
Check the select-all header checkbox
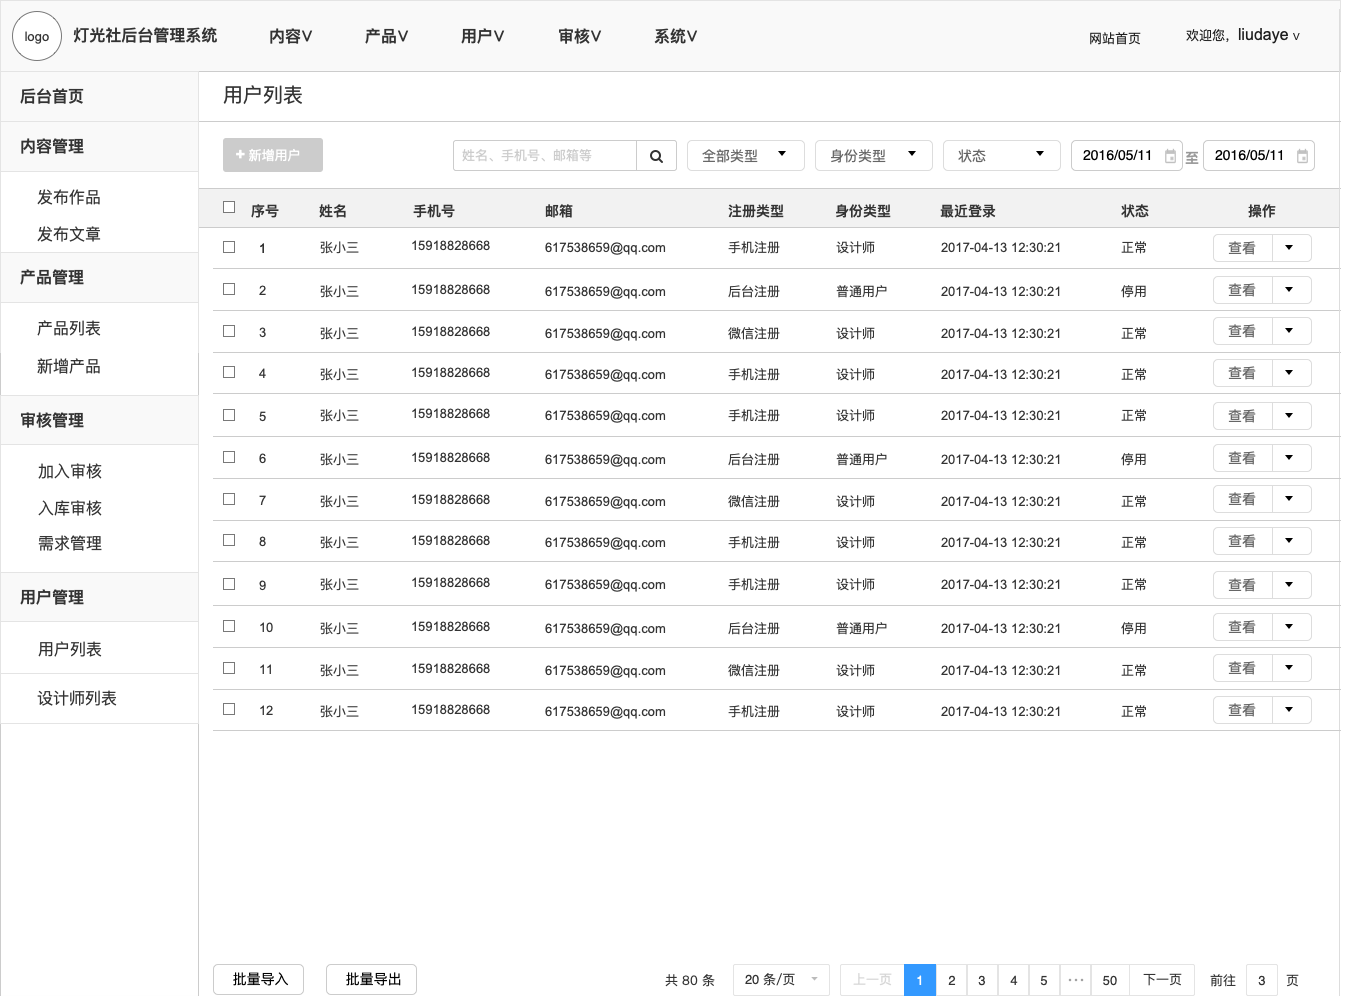[x=229, y=207]
